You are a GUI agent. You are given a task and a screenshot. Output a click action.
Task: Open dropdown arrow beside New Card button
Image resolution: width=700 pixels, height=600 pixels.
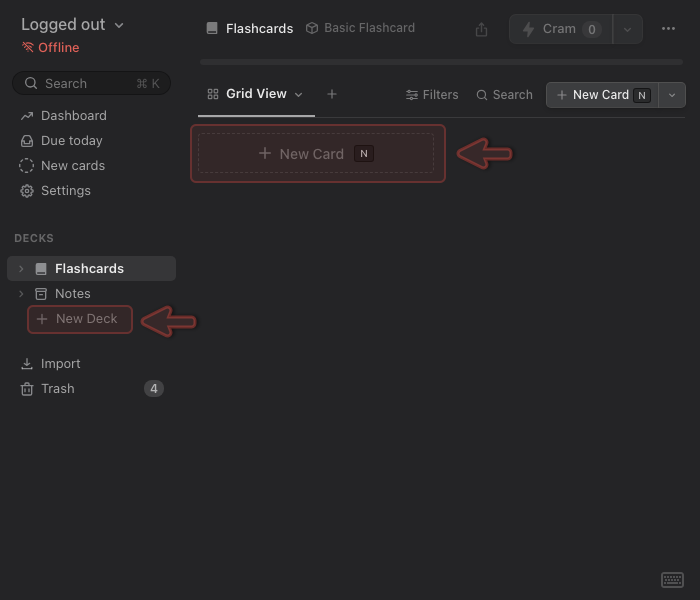pyautogui.click(x=671, y=95)
